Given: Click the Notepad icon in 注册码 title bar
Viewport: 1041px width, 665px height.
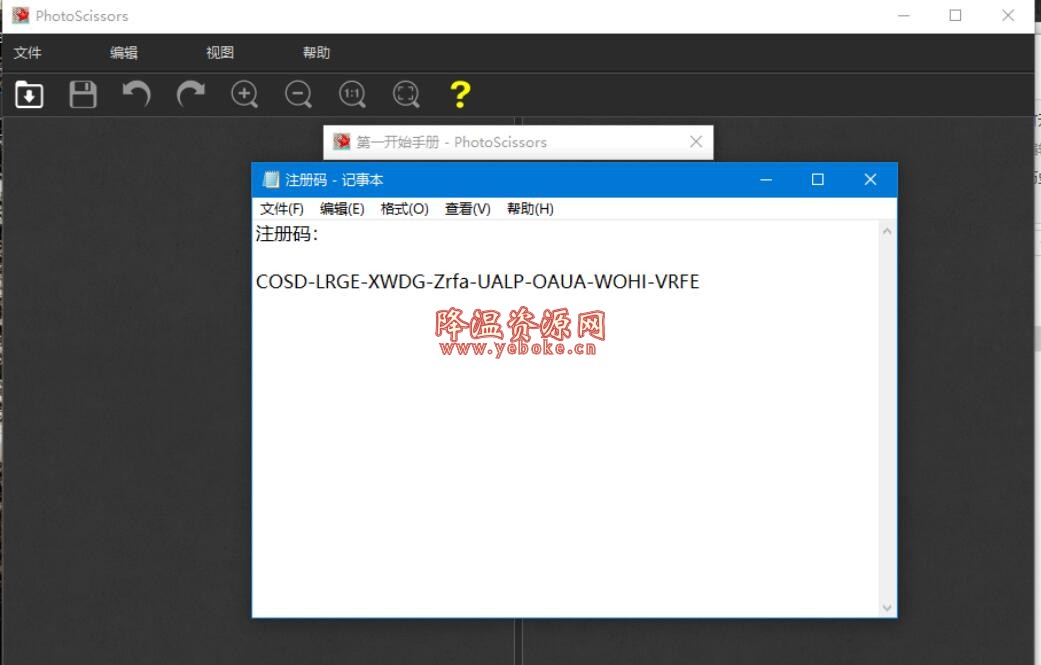Looking at the screenshot, I should pos(271,179).
